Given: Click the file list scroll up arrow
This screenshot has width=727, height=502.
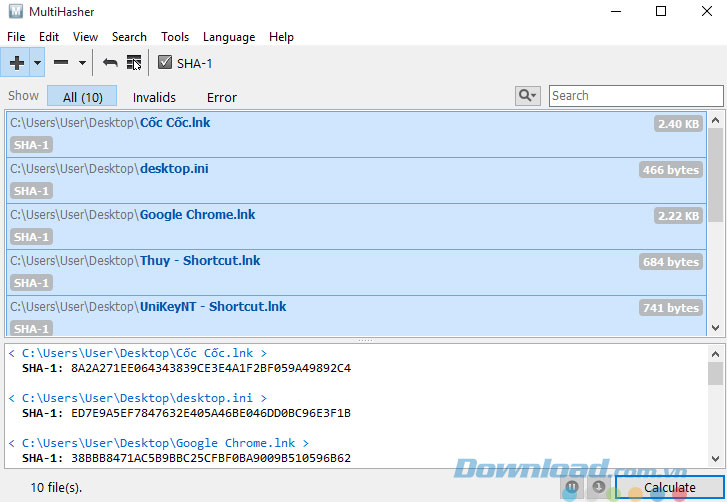Looking at the screenshot, I should click(715, 121).
